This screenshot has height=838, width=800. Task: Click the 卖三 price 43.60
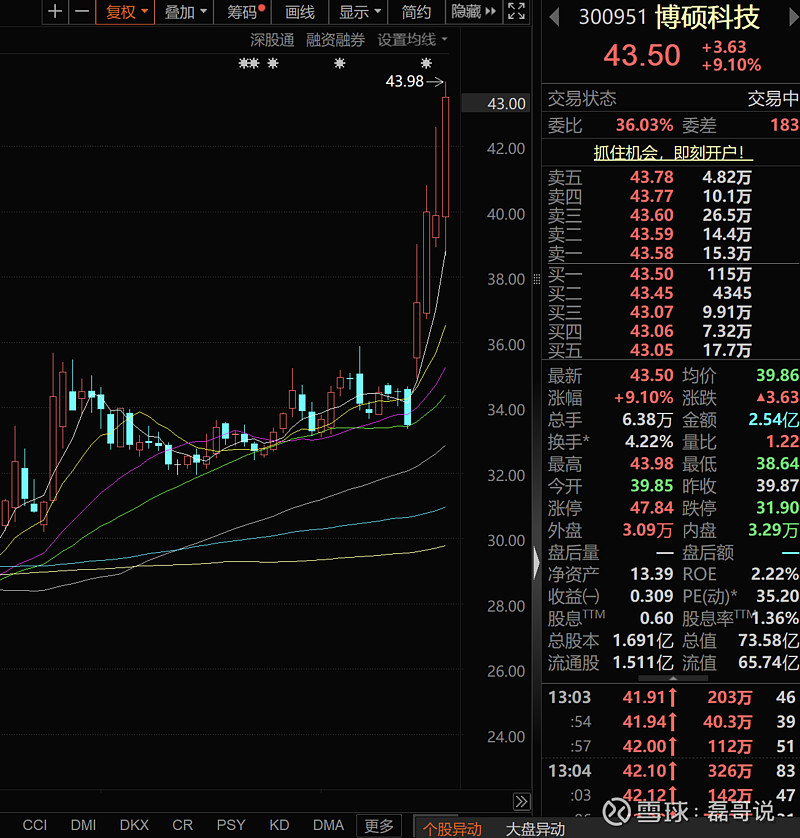[651, 215]
